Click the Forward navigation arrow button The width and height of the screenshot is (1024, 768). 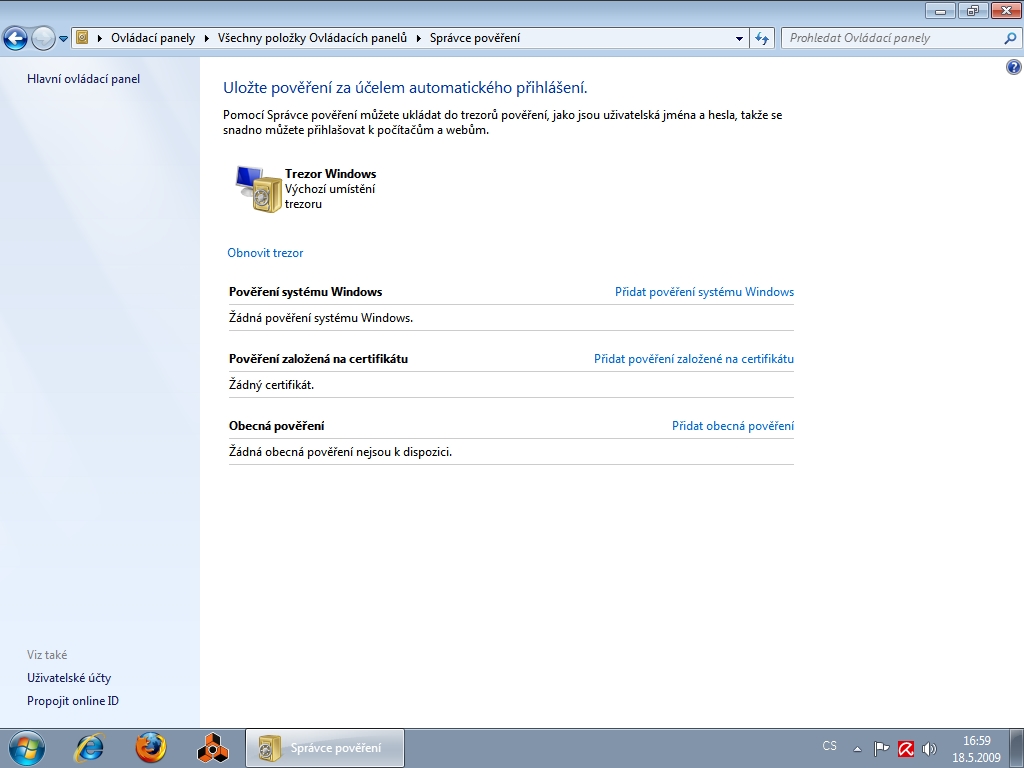point(43,38)
